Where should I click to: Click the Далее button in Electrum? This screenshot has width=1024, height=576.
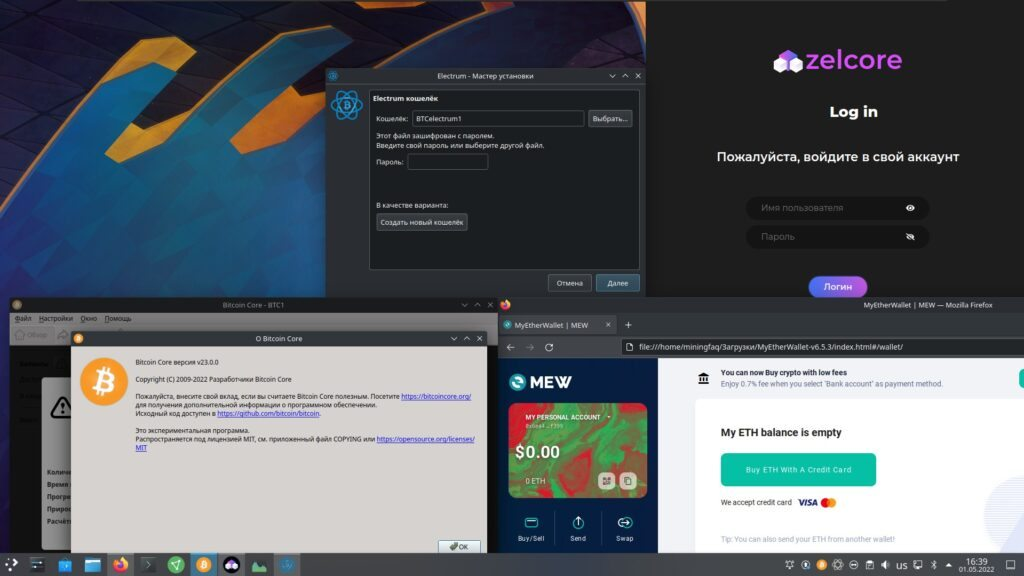(x=617, y=283)
